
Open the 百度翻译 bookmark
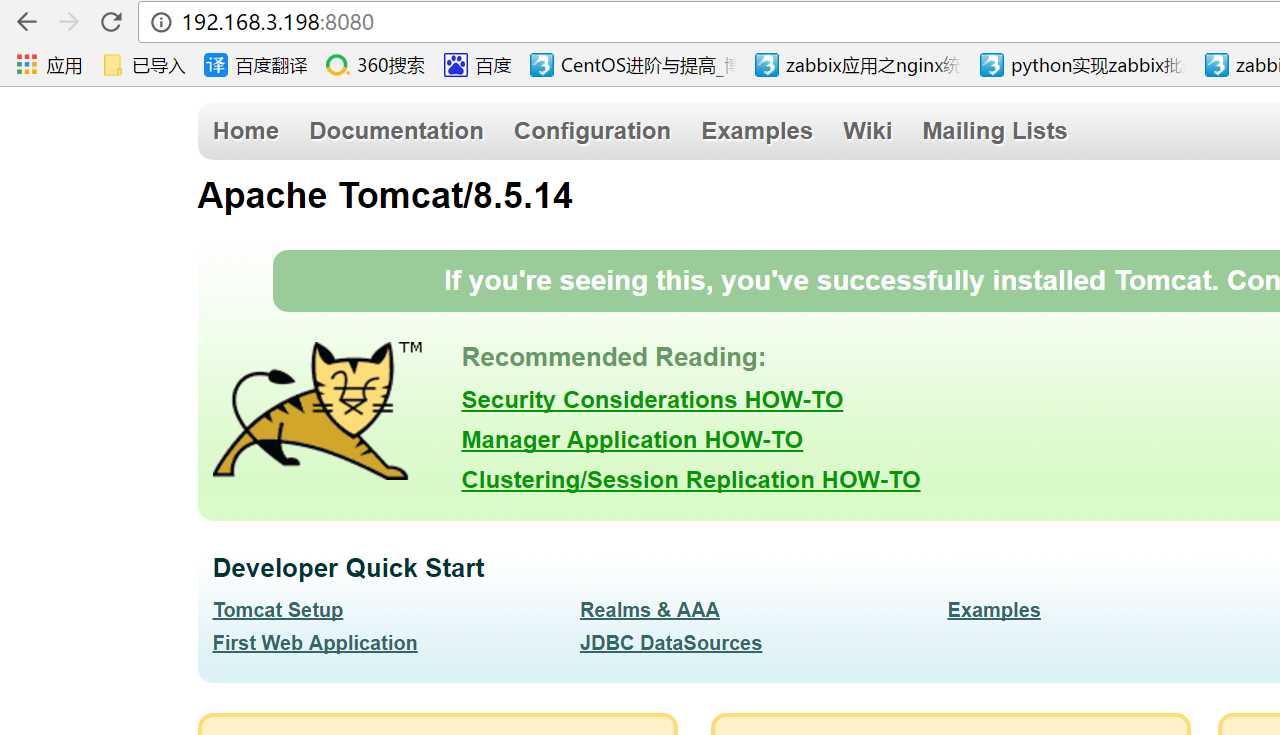pos(256,66)
